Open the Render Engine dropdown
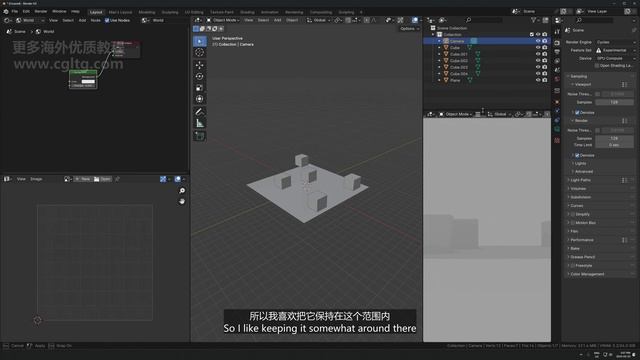Screen dimensions: 640x360 pyautogui.click(x=615, y=42)
